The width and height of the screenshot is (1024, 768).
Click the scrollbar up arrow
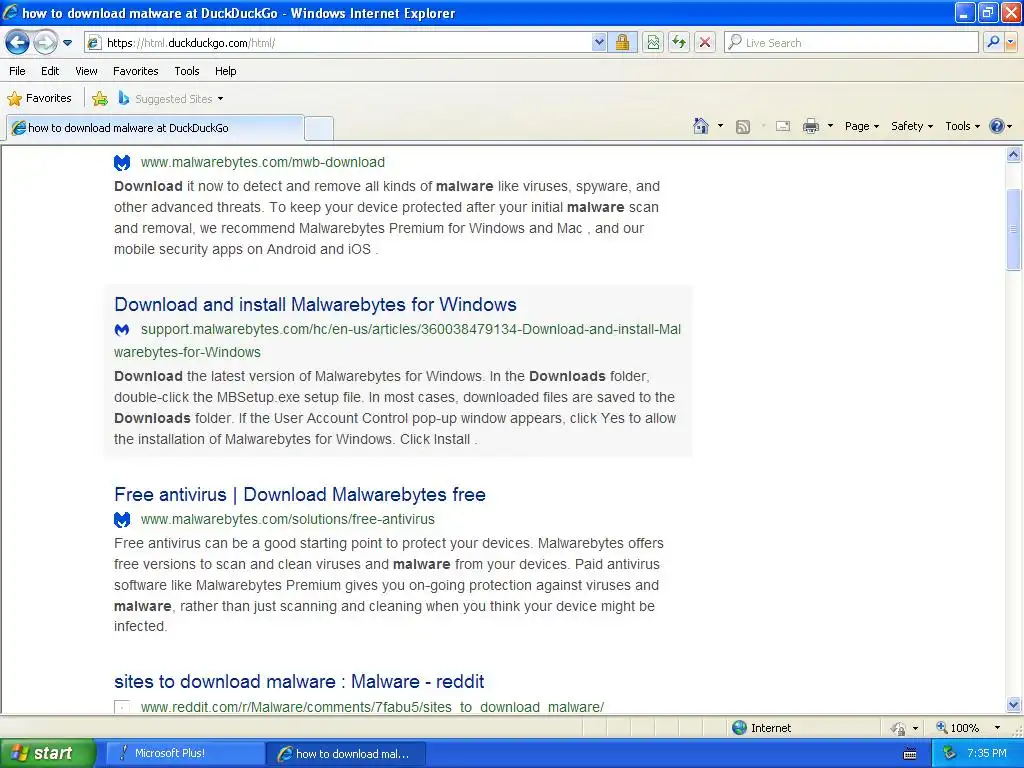tap(1013, 155)
